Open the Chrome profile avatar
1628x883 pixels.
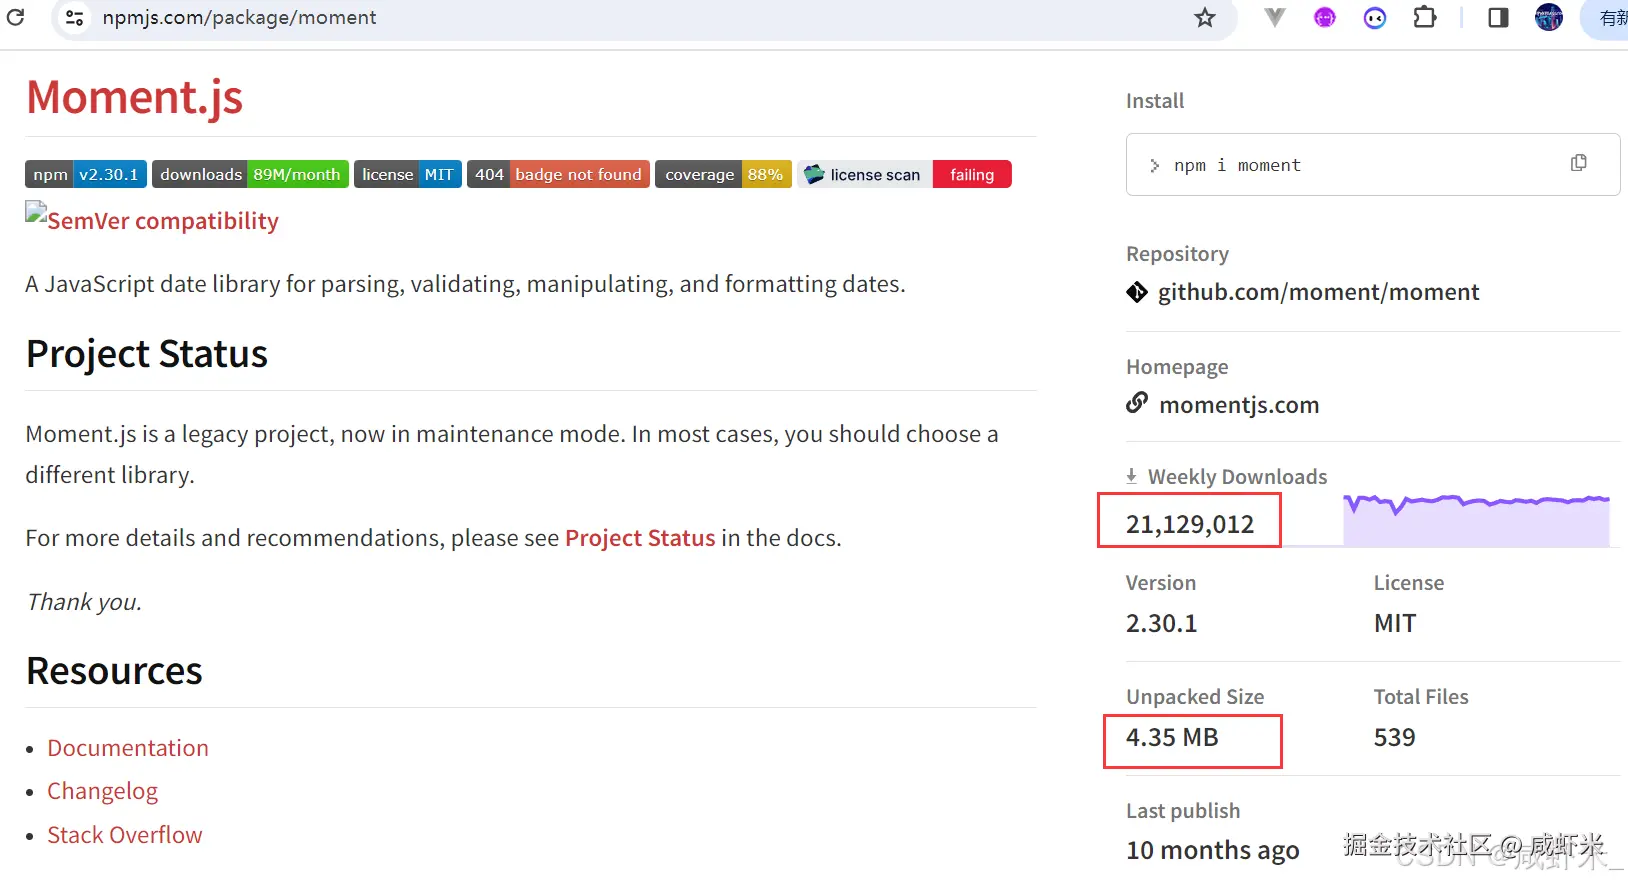point(1548,18)
